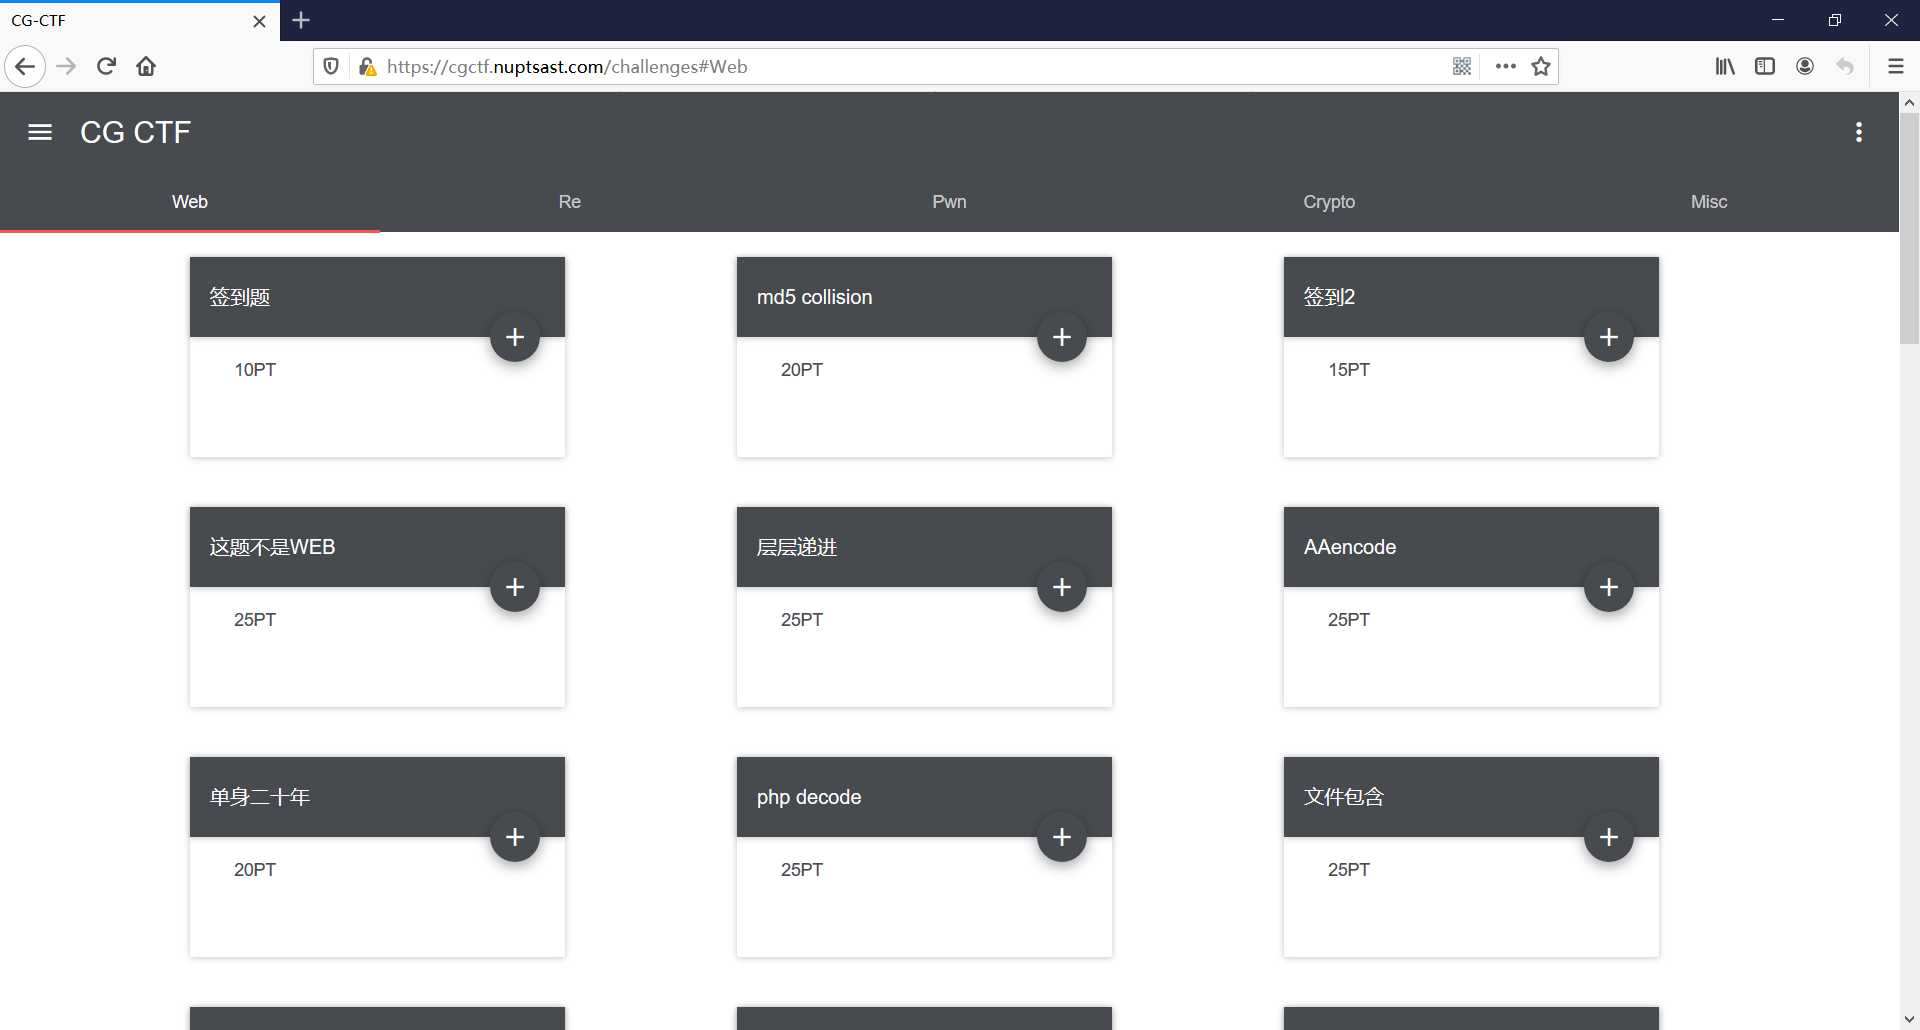Open tracking protection shield info
Image resolution: width=1920 pixels, height=1030 pixels.
click(x=331, y=67)
